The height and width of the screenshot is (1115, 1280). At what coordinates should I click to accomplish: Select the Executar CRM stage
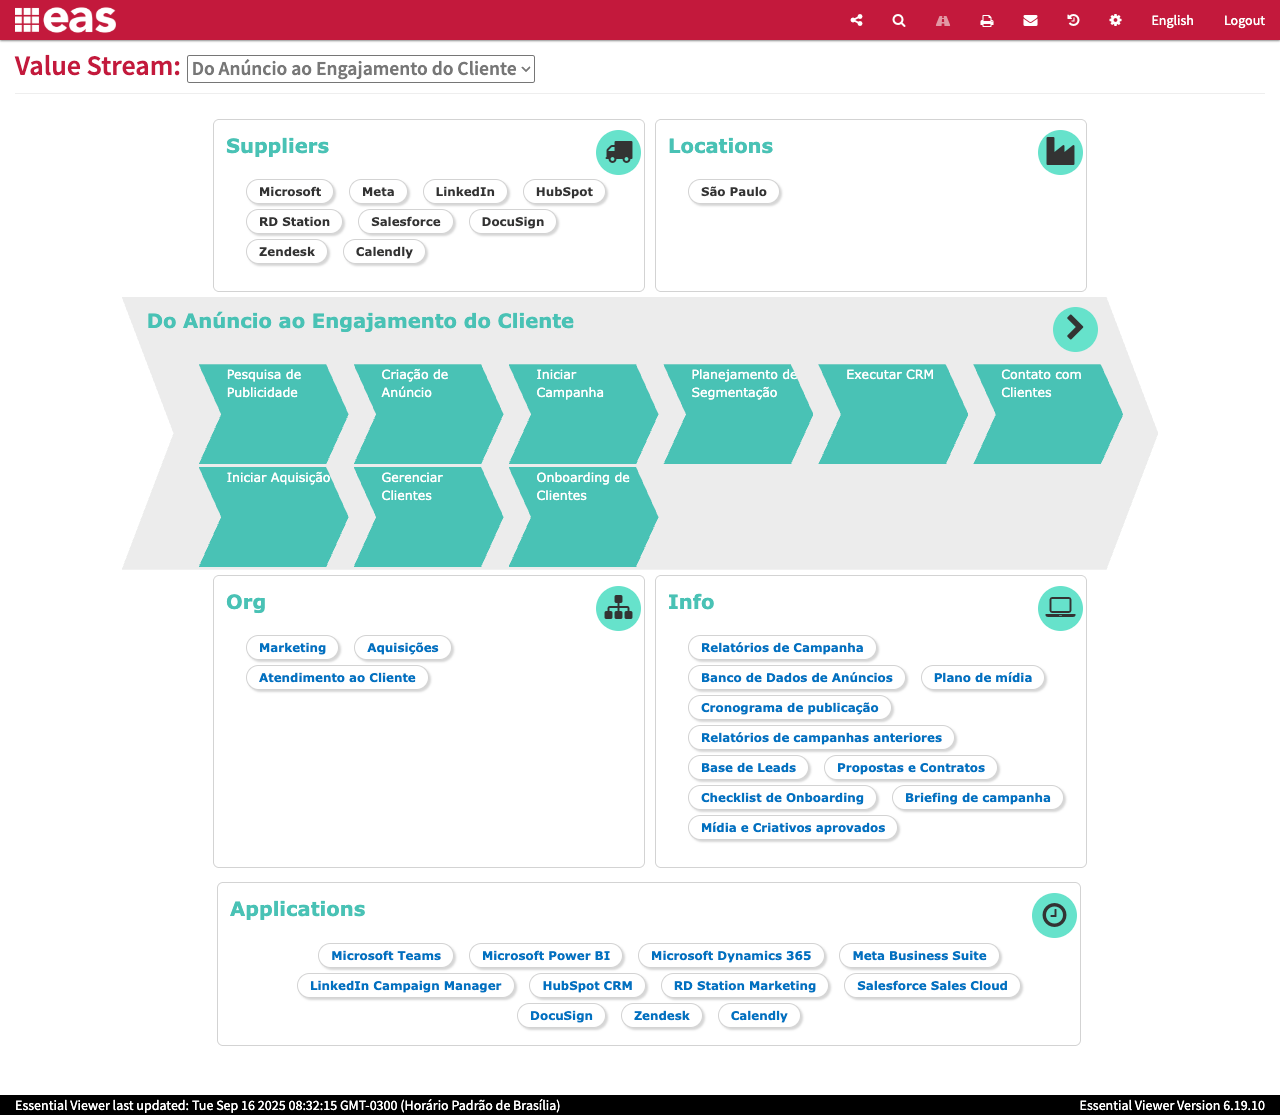[x=893, y=414]
